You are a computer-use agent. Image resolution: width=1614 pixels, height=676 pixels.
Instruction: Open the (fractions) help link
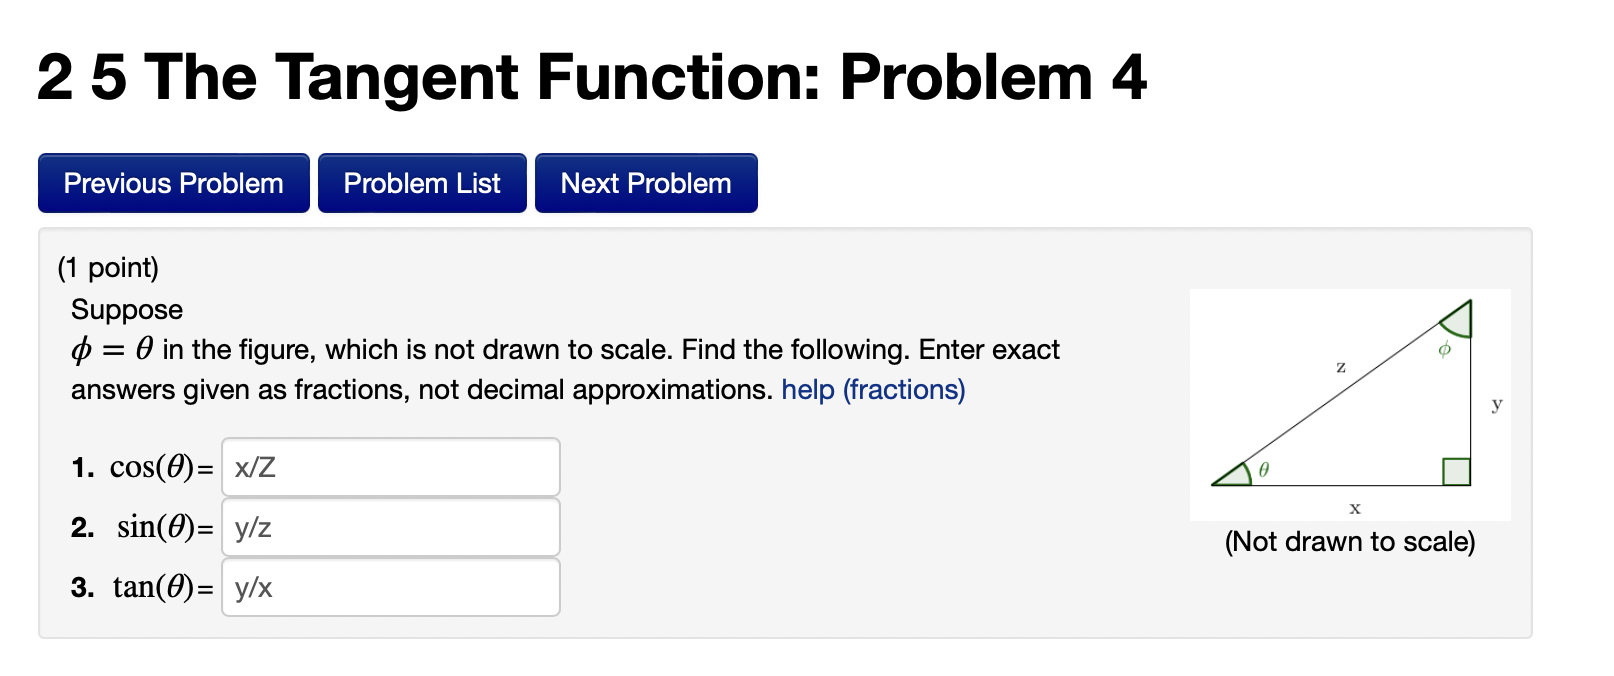[907, 390]
